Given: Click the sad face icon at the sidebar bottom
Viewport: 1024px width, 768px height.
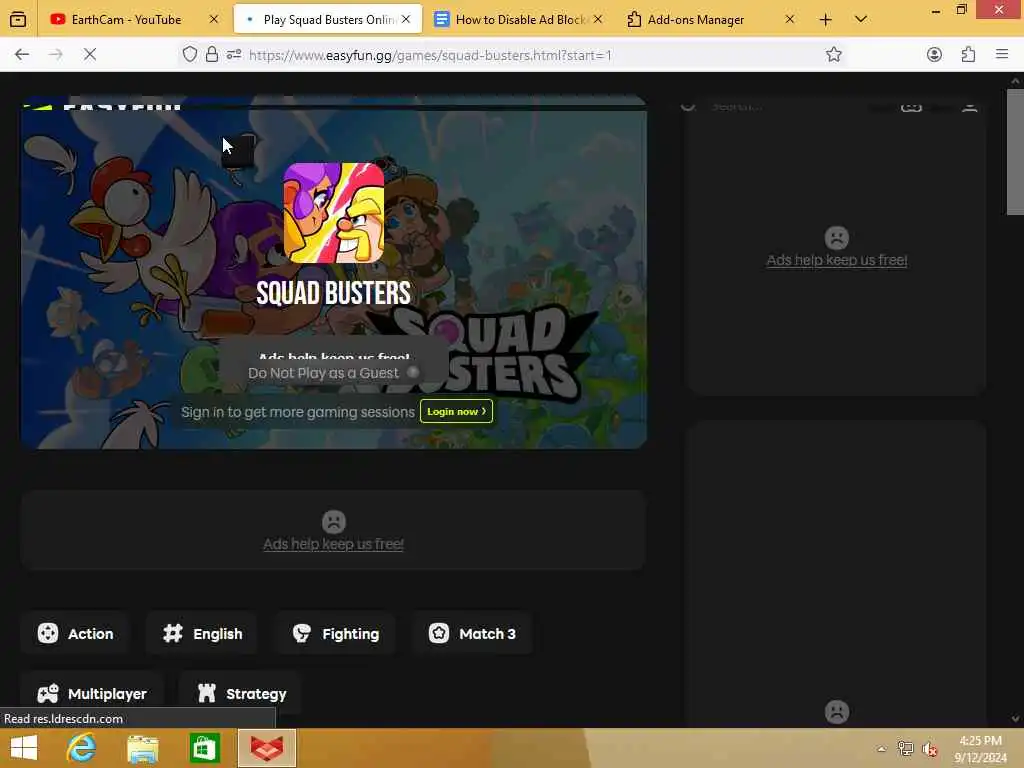Looking at the screenshot, I should click(837, 711).
